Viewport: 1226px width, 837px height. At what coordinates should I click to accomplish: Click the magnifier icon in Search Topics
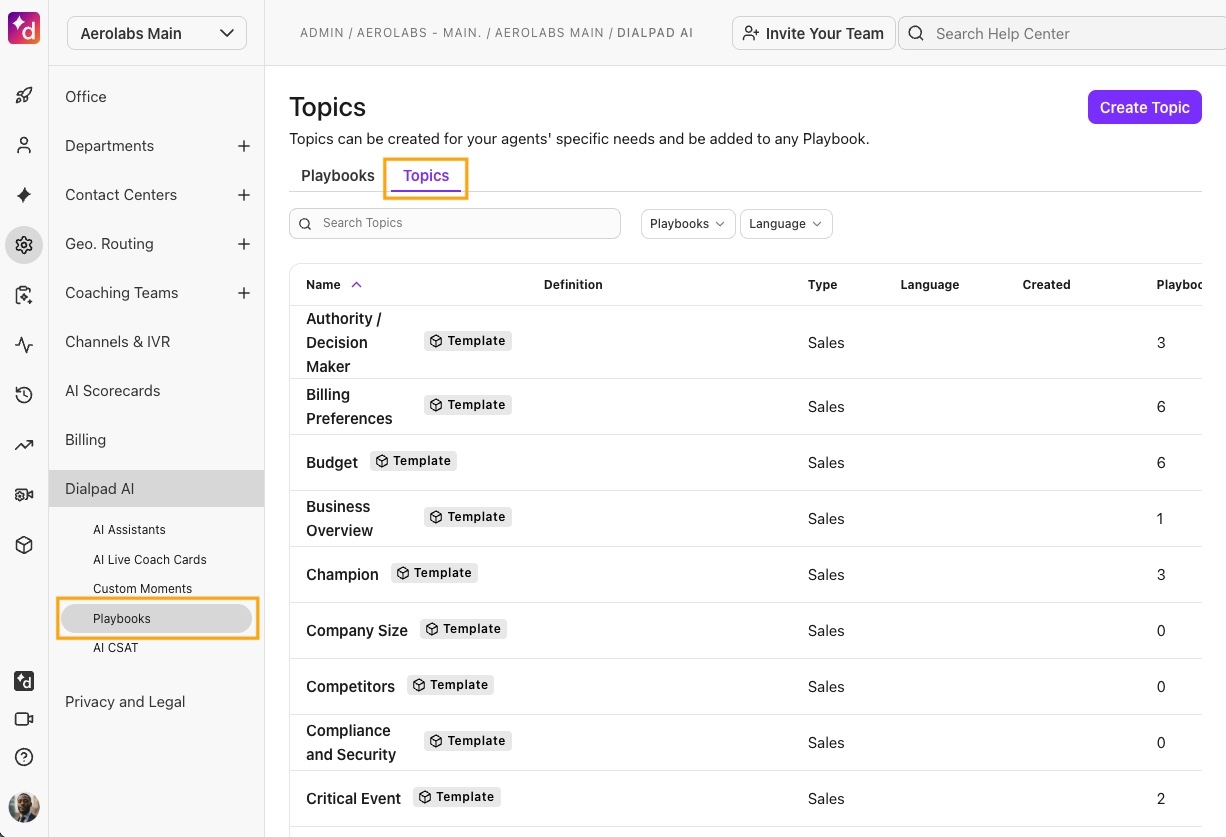click(306, 223)
